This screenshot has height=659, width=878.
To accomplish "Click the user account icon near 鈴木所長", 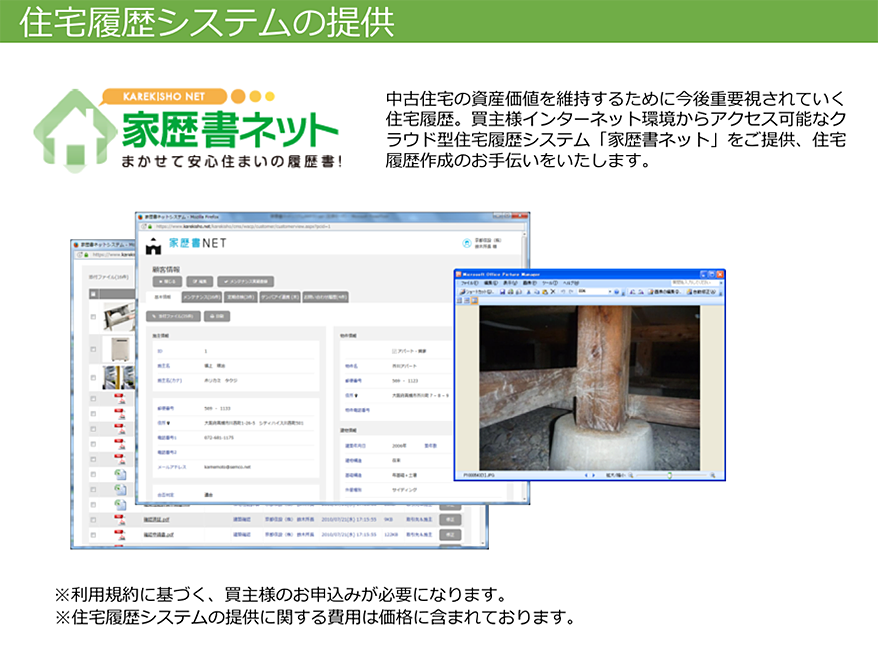I will (465, 243).
